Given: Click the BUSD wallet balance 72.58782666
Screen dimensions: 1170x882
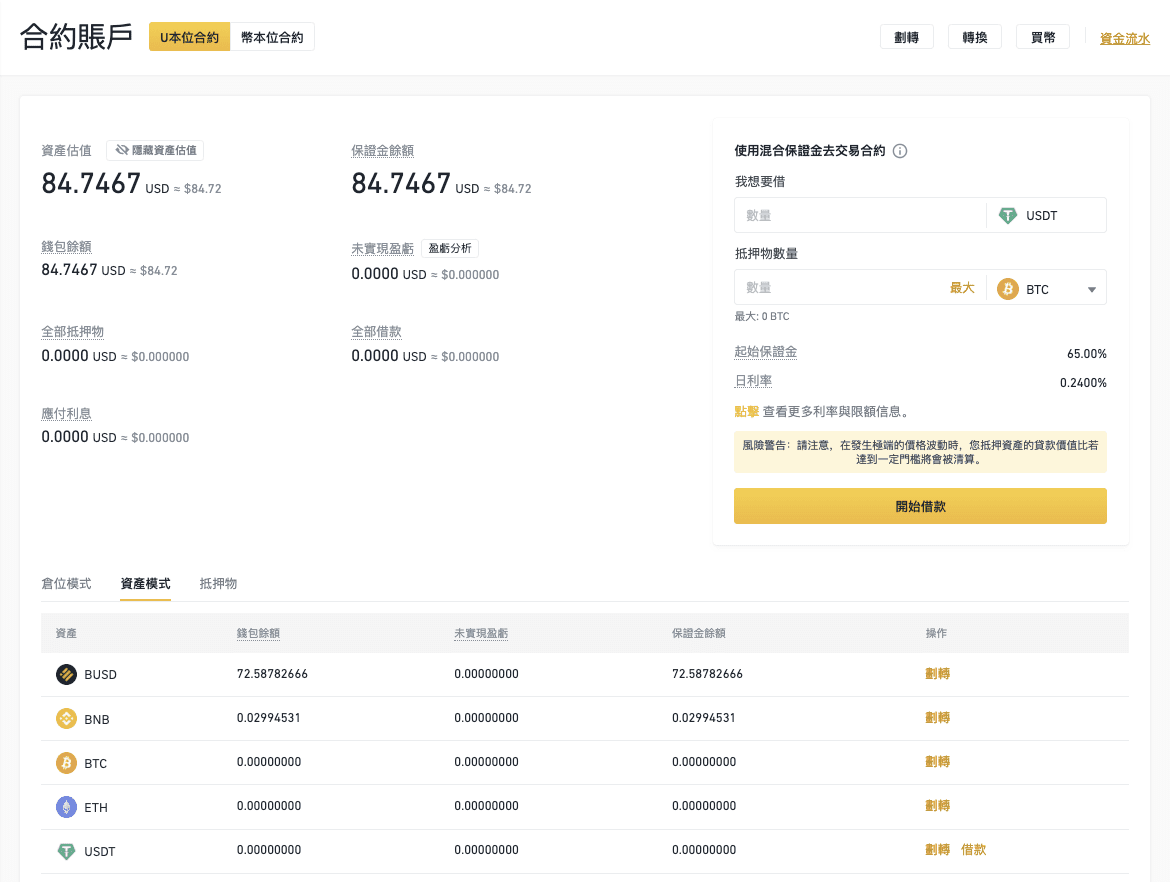Looking at the screenshot, I should (x=272, y=674).
